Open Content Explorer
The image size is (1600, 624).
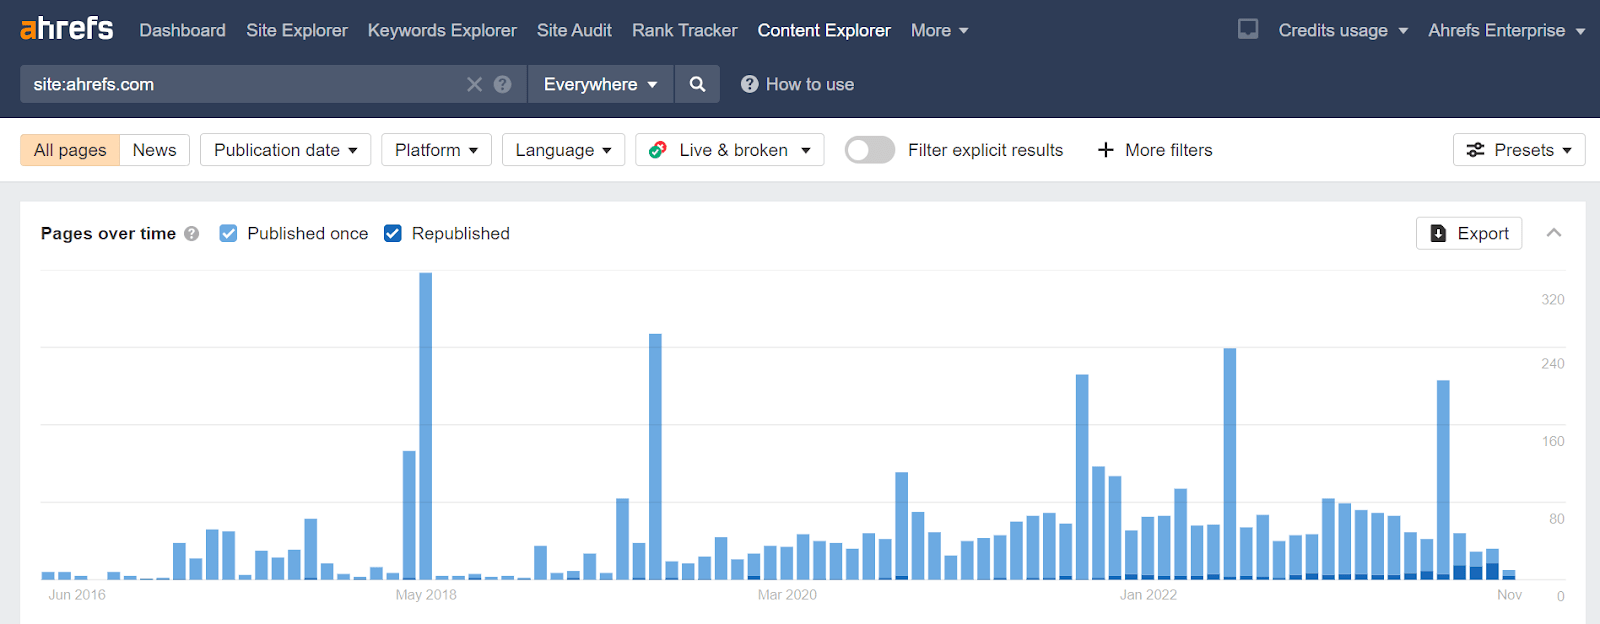[x=824, y=30]
